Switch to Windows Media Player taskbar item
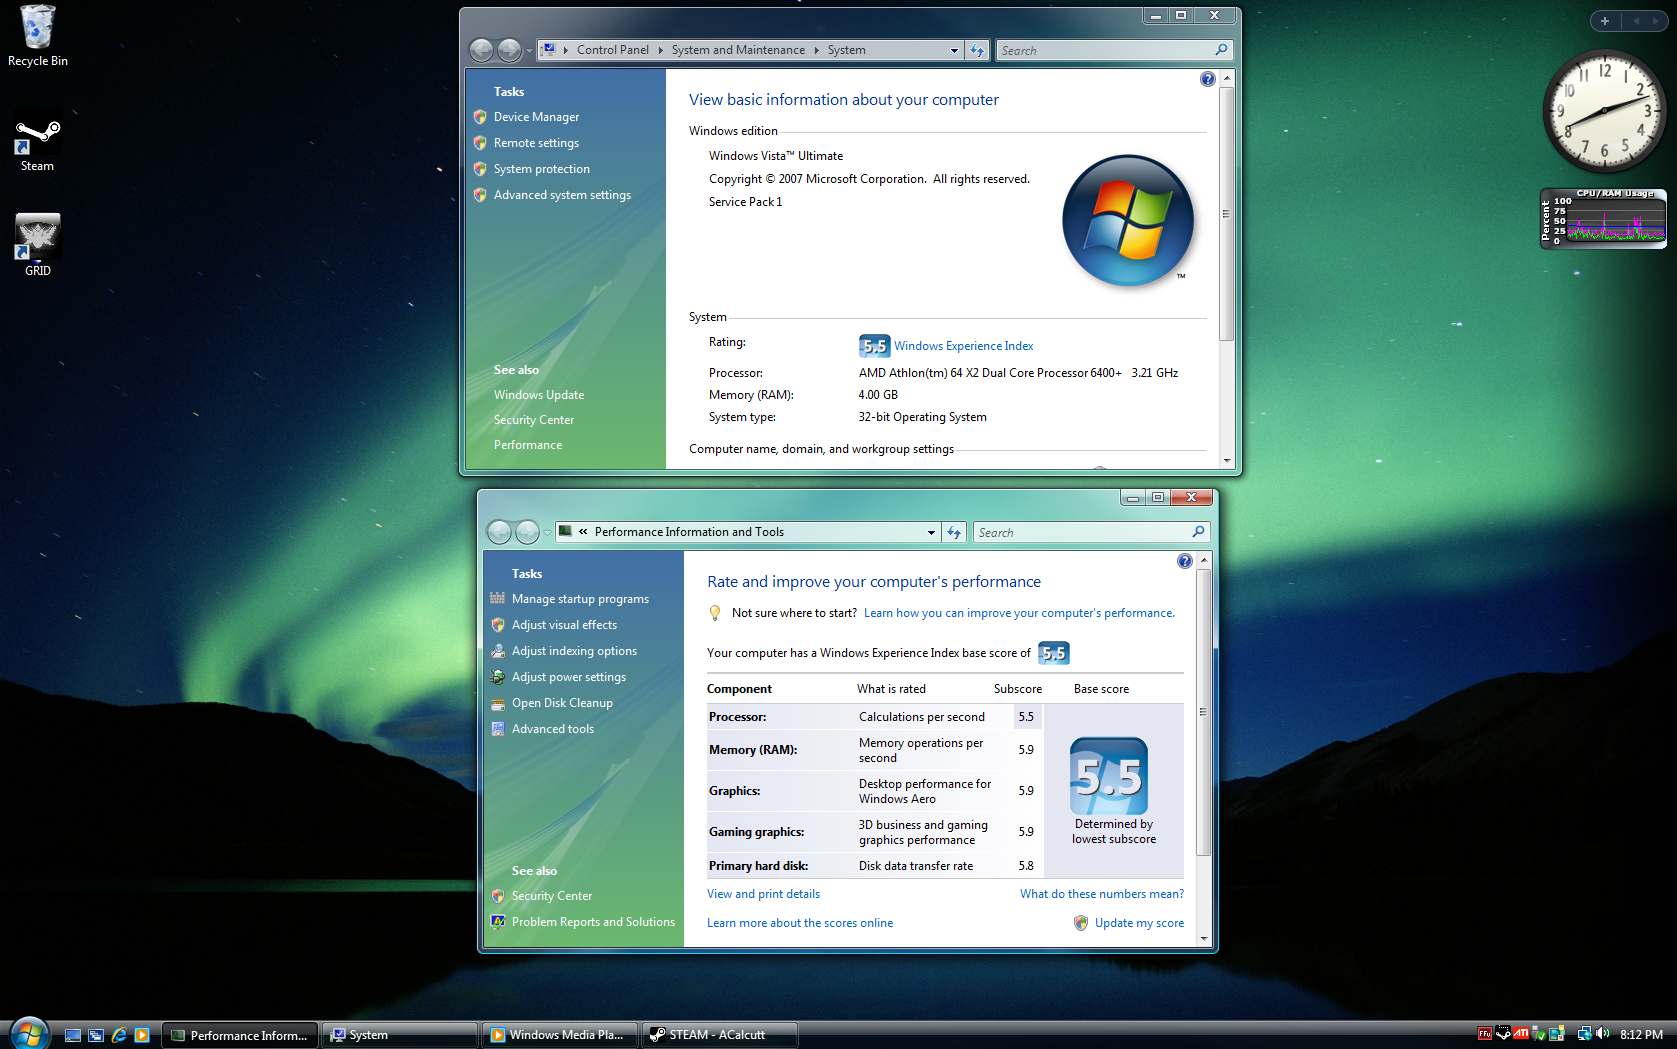 click(x=559, y=1035)
